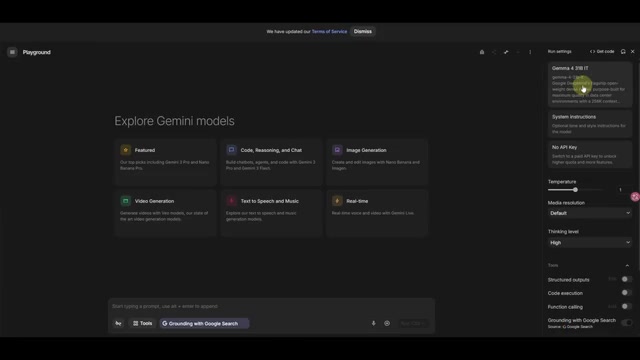The height and width of the screenshot is (360, 640).
Task: Toggle the Function calling switch
Action: (626, 307)
